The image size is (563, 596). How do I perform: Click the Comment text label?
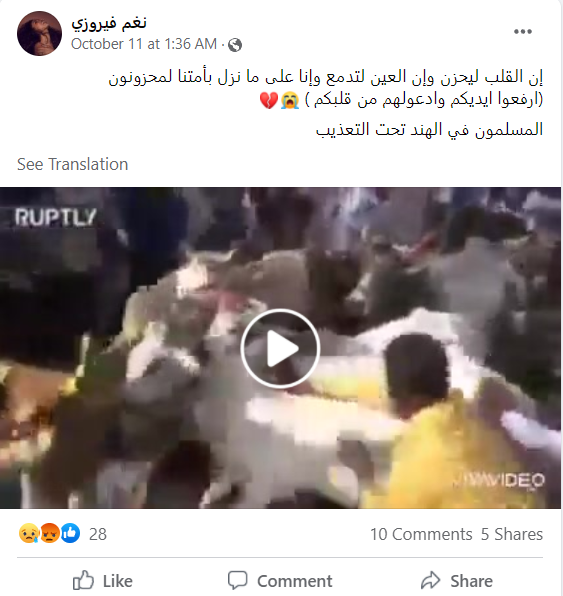295,581
